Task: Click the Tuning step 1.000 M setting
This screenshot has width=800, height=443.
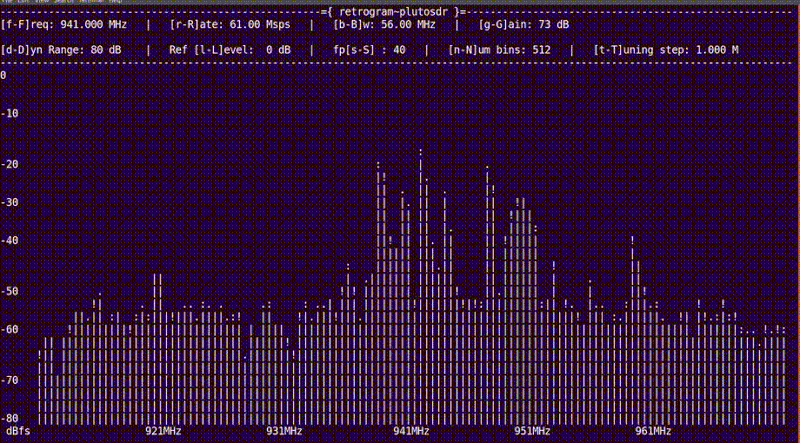Action: coord(666,48)
